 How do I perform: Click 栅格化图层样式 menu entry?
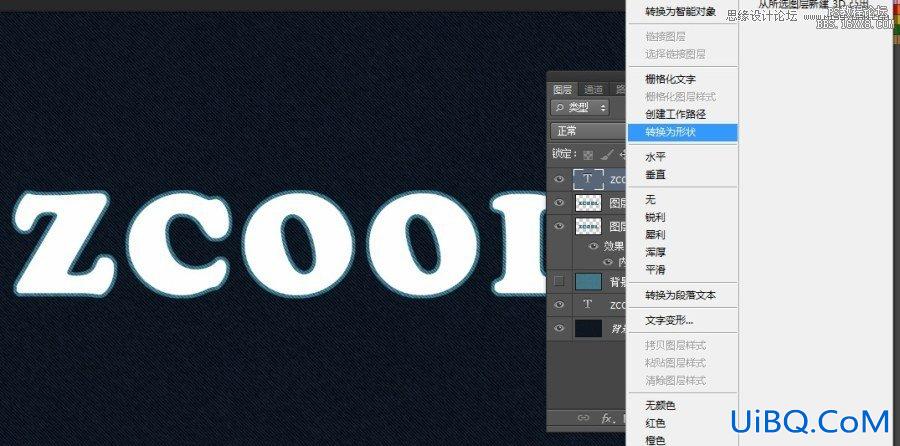coord(682,96)
